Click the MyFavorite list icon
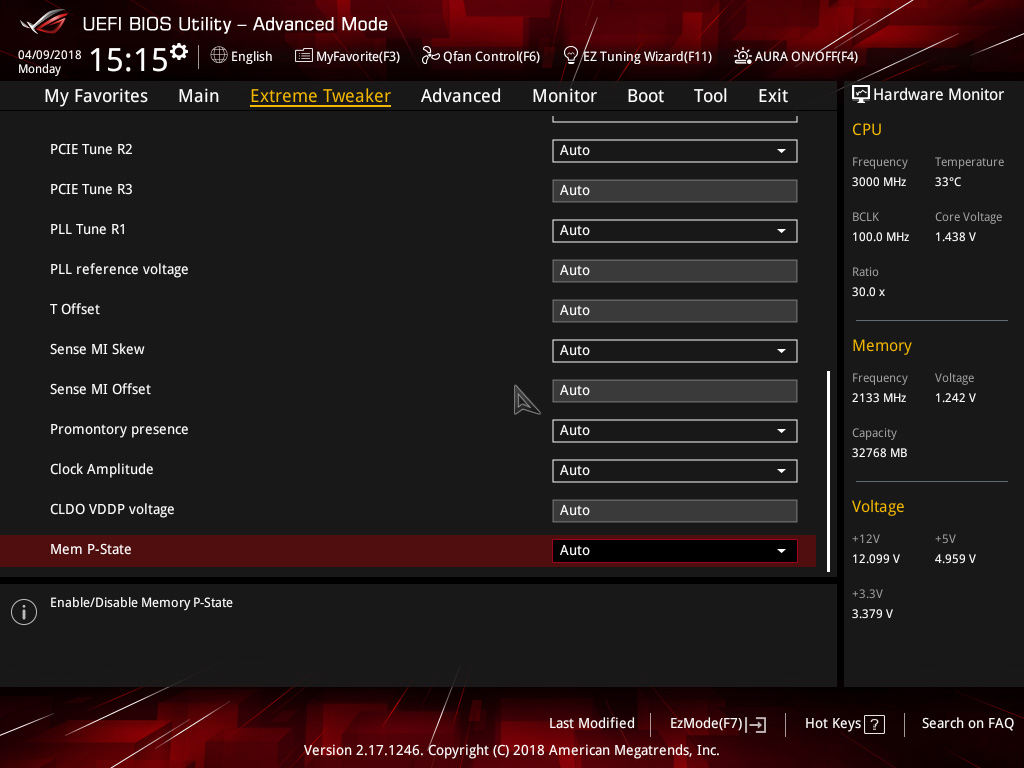 tap(304, 56)
